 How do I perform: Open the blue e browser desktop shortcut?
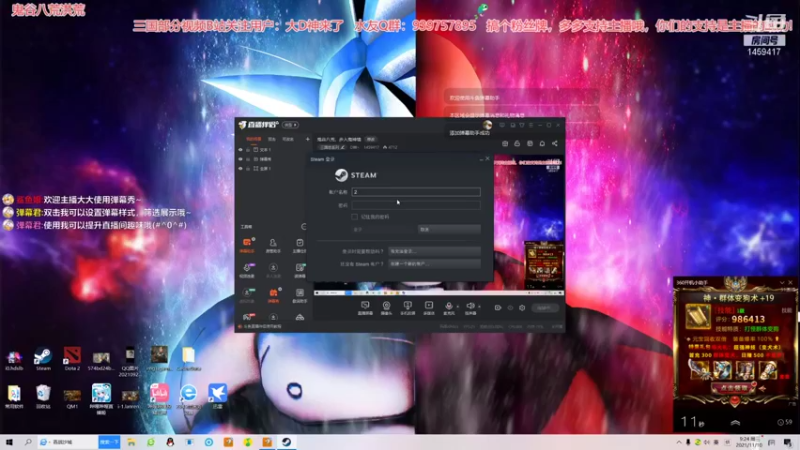188,396
